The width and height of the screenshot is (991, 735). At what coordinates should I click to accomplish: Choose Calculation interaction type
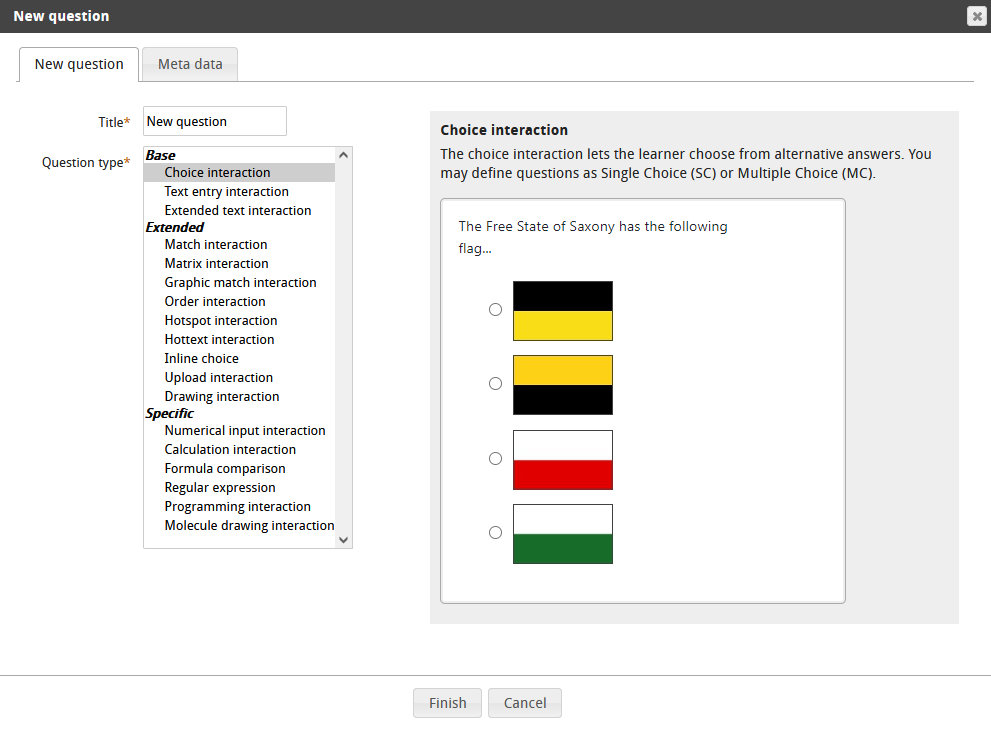[240, 449]
